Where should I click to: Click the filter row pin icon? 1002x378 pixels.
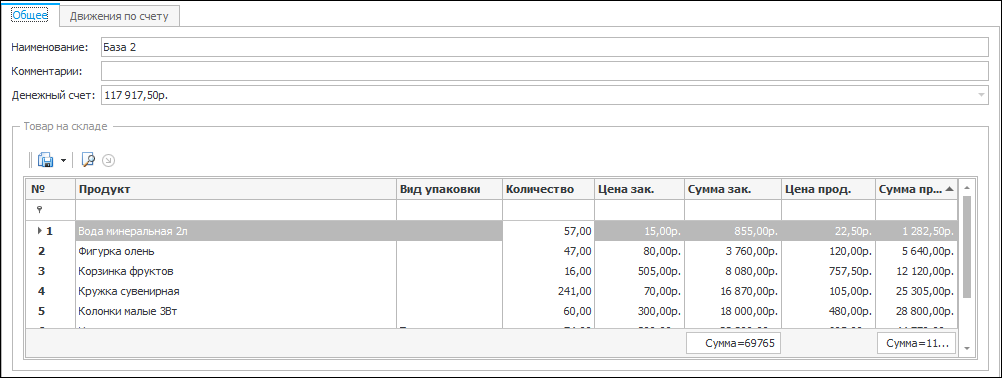[x=40, y=209]
